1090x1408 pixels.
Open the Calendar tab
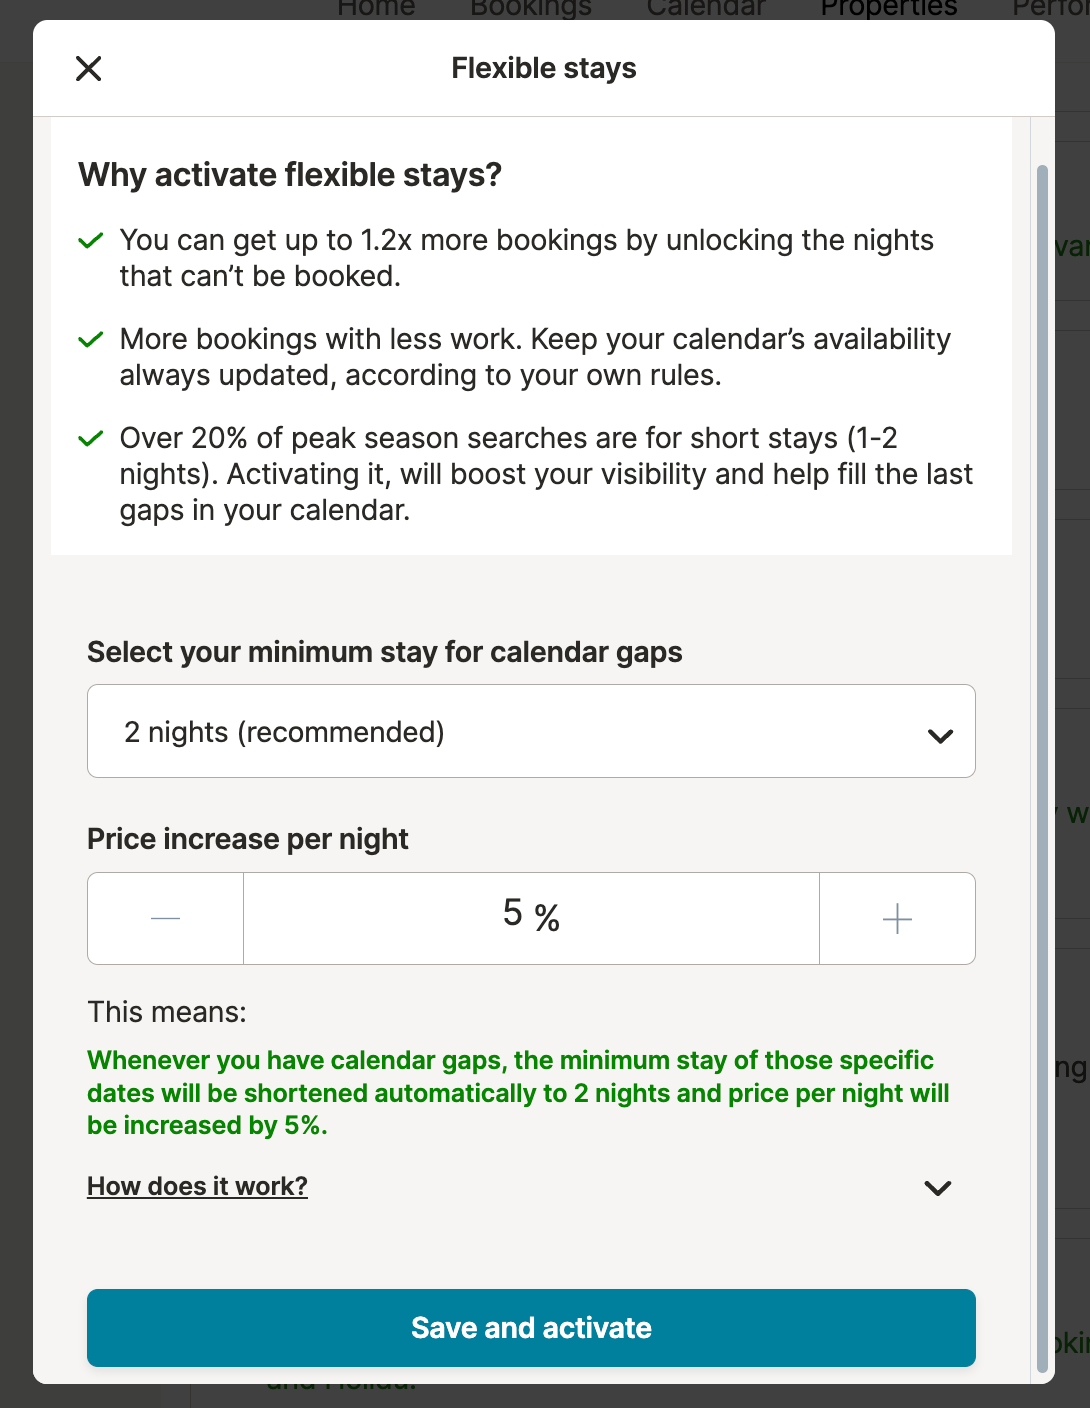706,8
